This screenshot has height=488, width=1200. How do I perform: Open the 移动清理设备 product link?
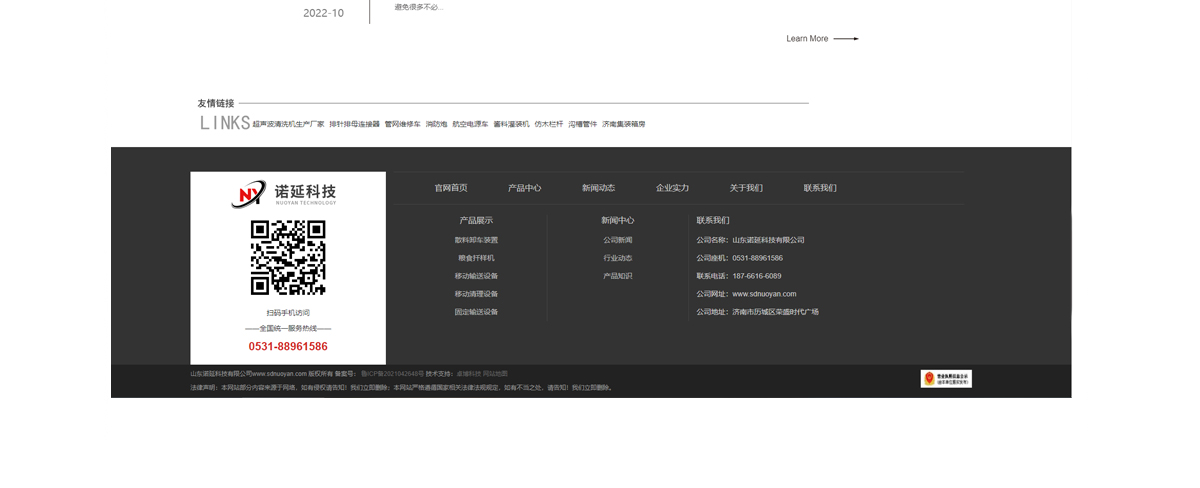pyautogui.click(x=476, y=294)
